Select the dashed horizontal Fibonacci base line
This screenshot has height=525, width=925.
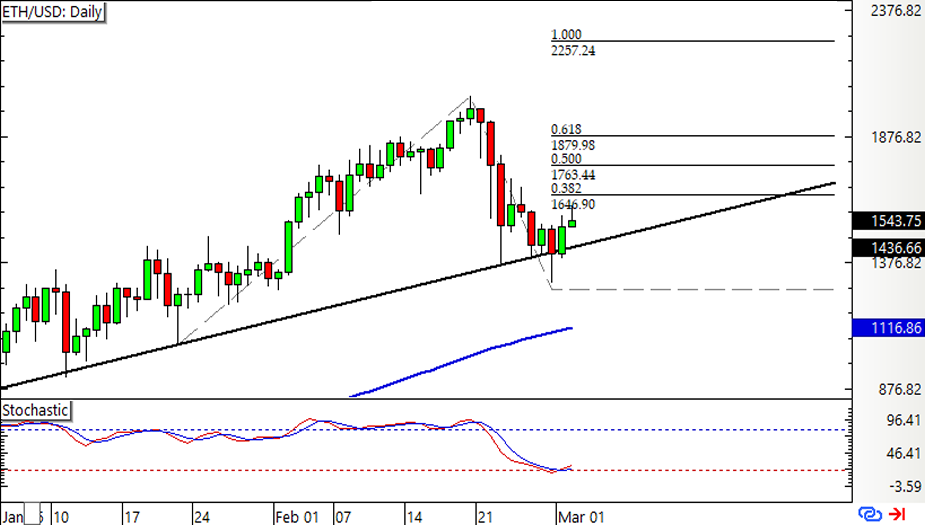[x=693, y=290]
